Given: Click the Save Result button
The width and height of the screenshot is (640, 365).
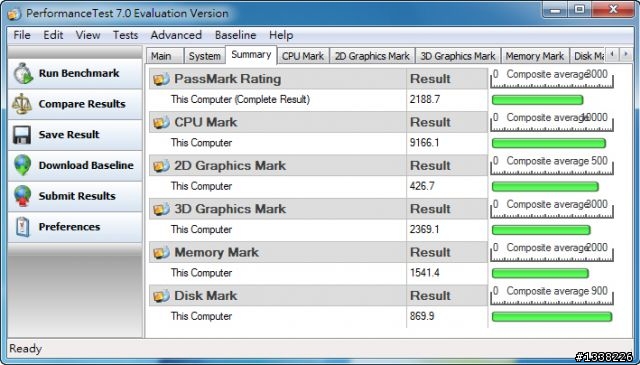Looking at the screenshot, I should pyautogui.click(x=75, y=135).
